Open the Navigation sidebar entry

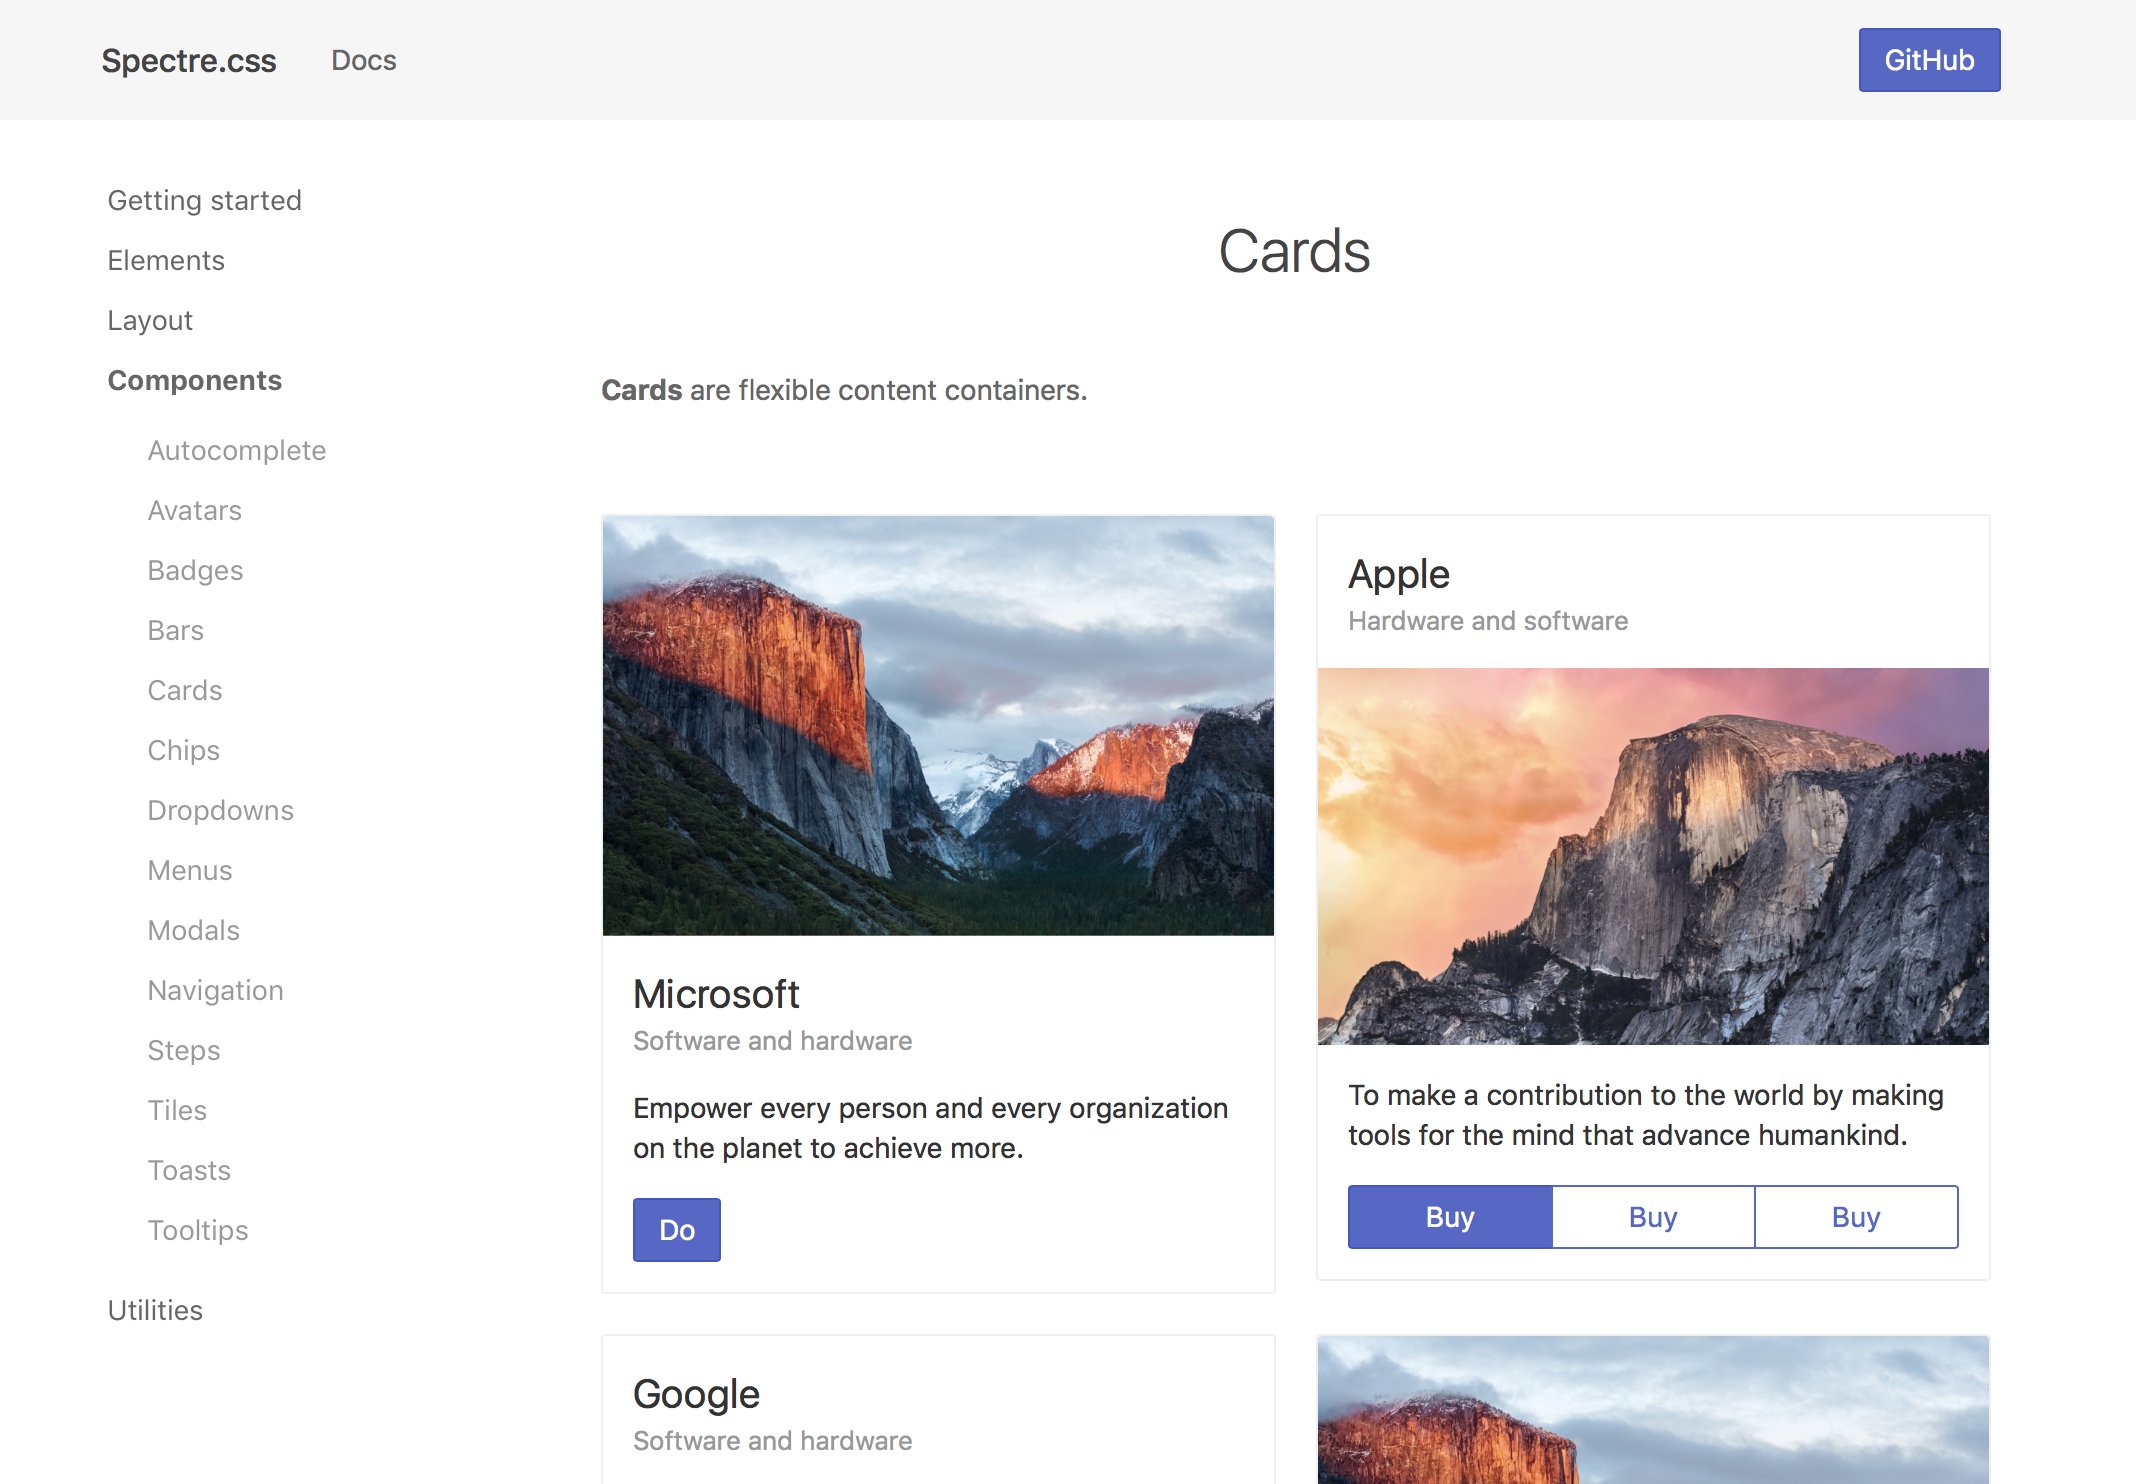click(216, 990)
